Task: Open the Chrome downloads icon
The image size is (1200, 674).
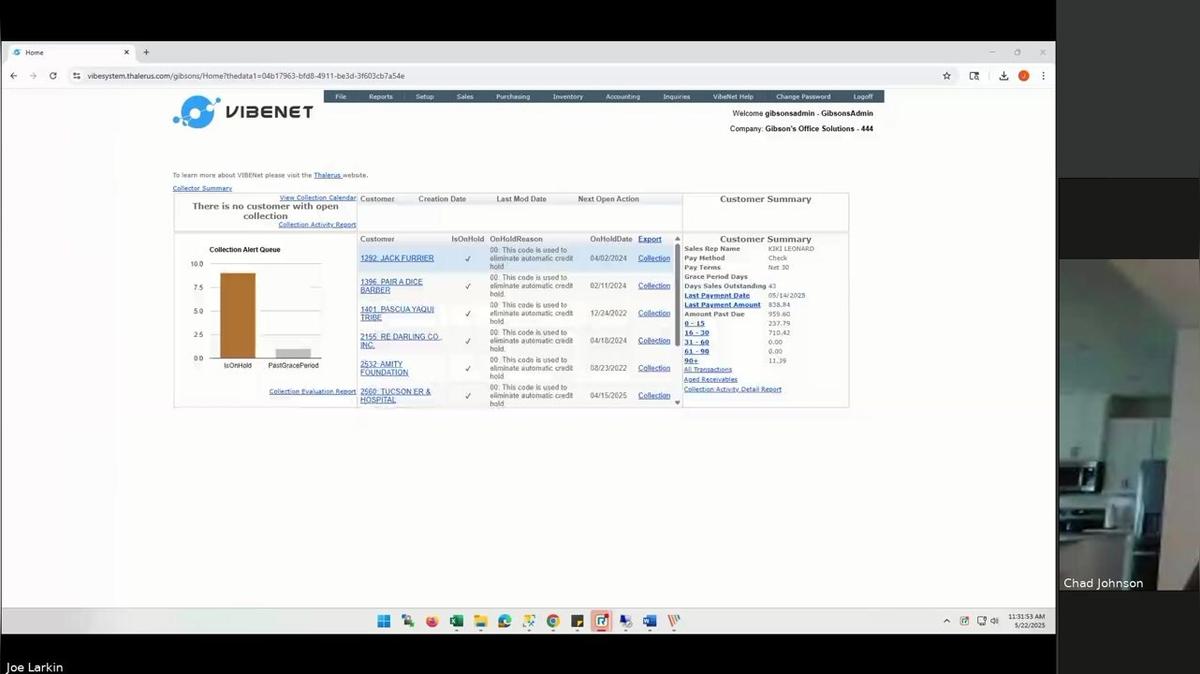Action: [1003, 75]
